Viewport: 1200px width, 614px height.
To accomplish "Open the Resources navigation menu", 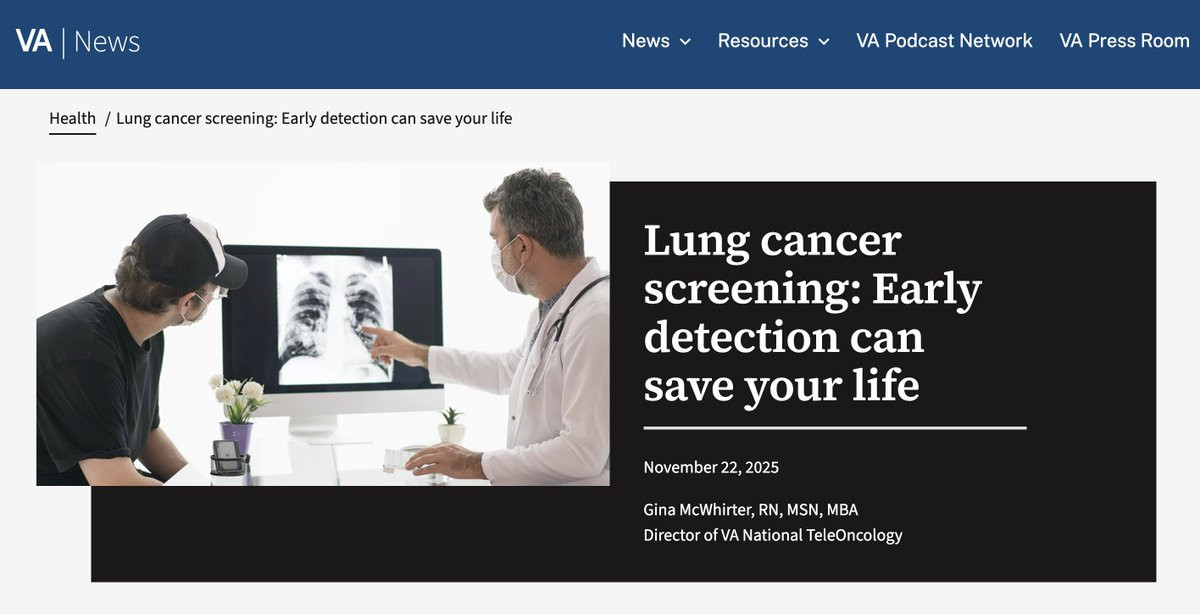I will point(762,41).
